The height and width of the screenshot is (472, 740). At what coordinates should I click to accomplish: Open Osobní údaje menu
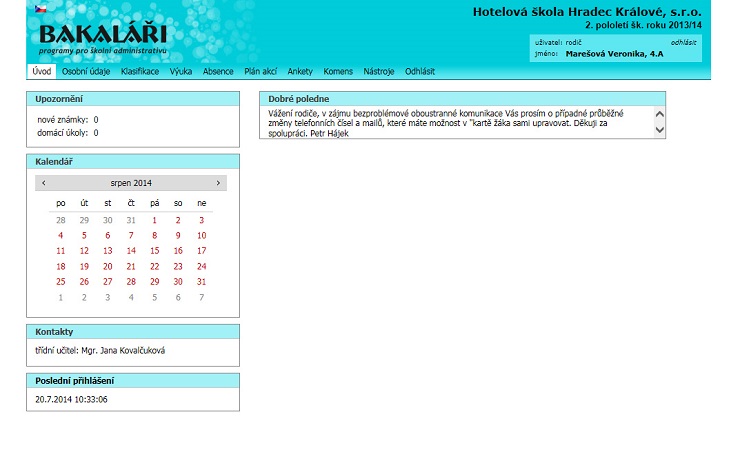tap(86, 71)
